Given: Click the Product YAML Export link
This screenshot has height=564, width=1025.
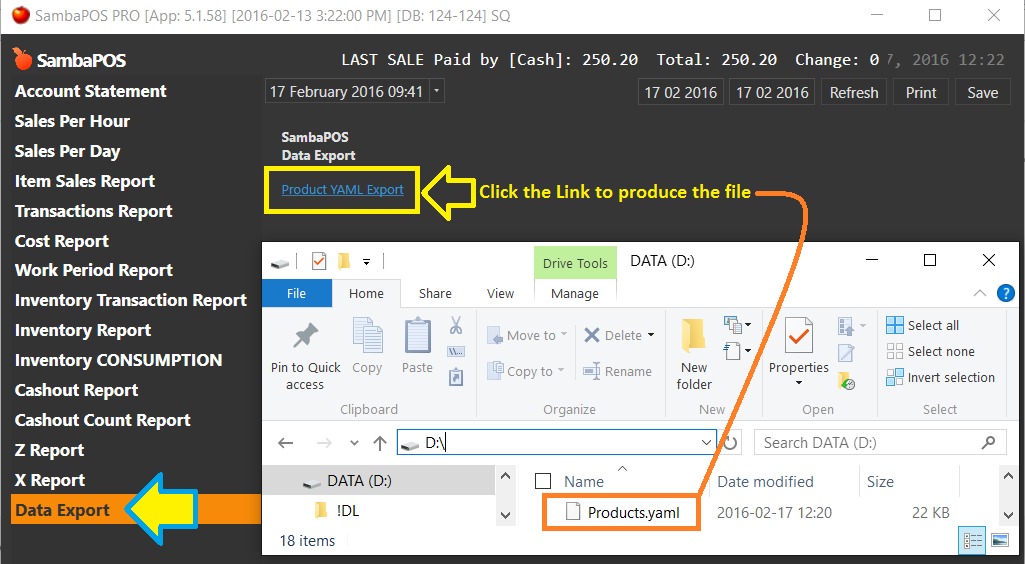Looking at the screenshot, I should pyautogui.click(x=343, y=190).
